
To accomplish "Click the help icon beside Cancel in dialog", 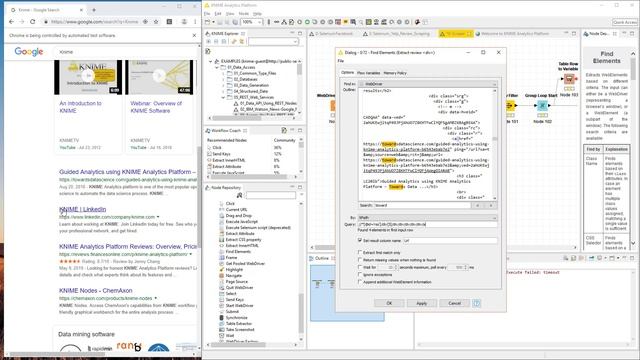I will tap(476, 303).
